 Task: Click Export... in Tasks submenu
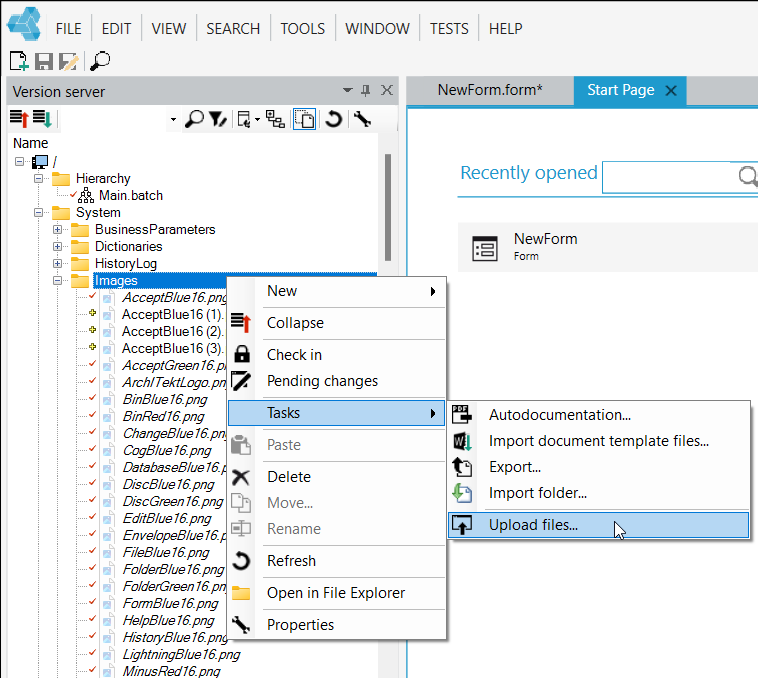click(599, 467)
